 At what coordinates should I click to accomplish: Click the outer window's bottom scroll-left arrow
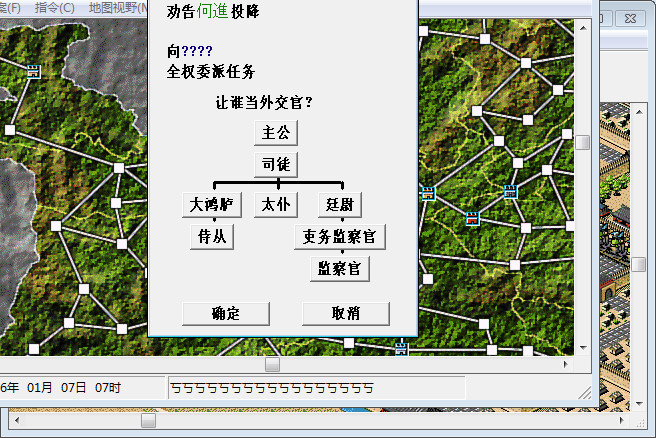pos(17,420)
